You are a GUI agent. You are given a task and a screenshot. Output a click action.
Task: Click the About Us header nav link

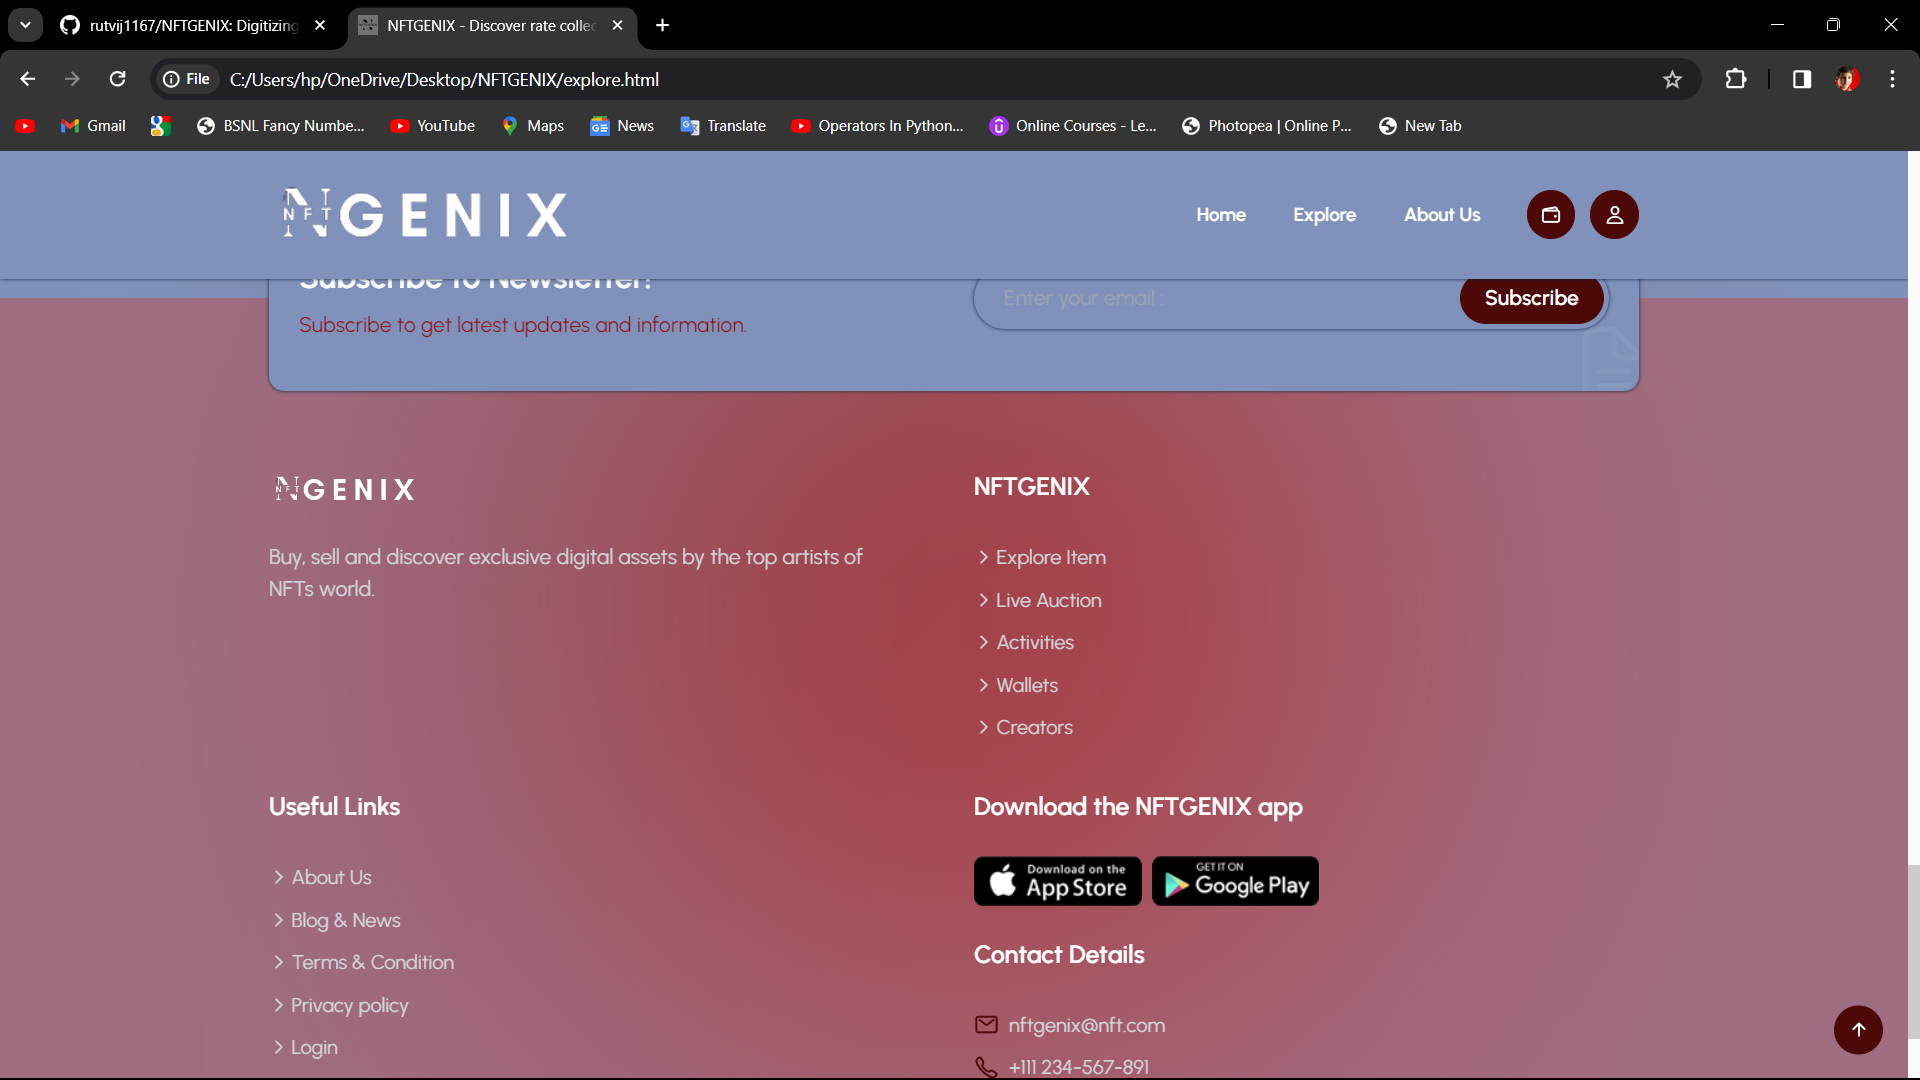1441,215
